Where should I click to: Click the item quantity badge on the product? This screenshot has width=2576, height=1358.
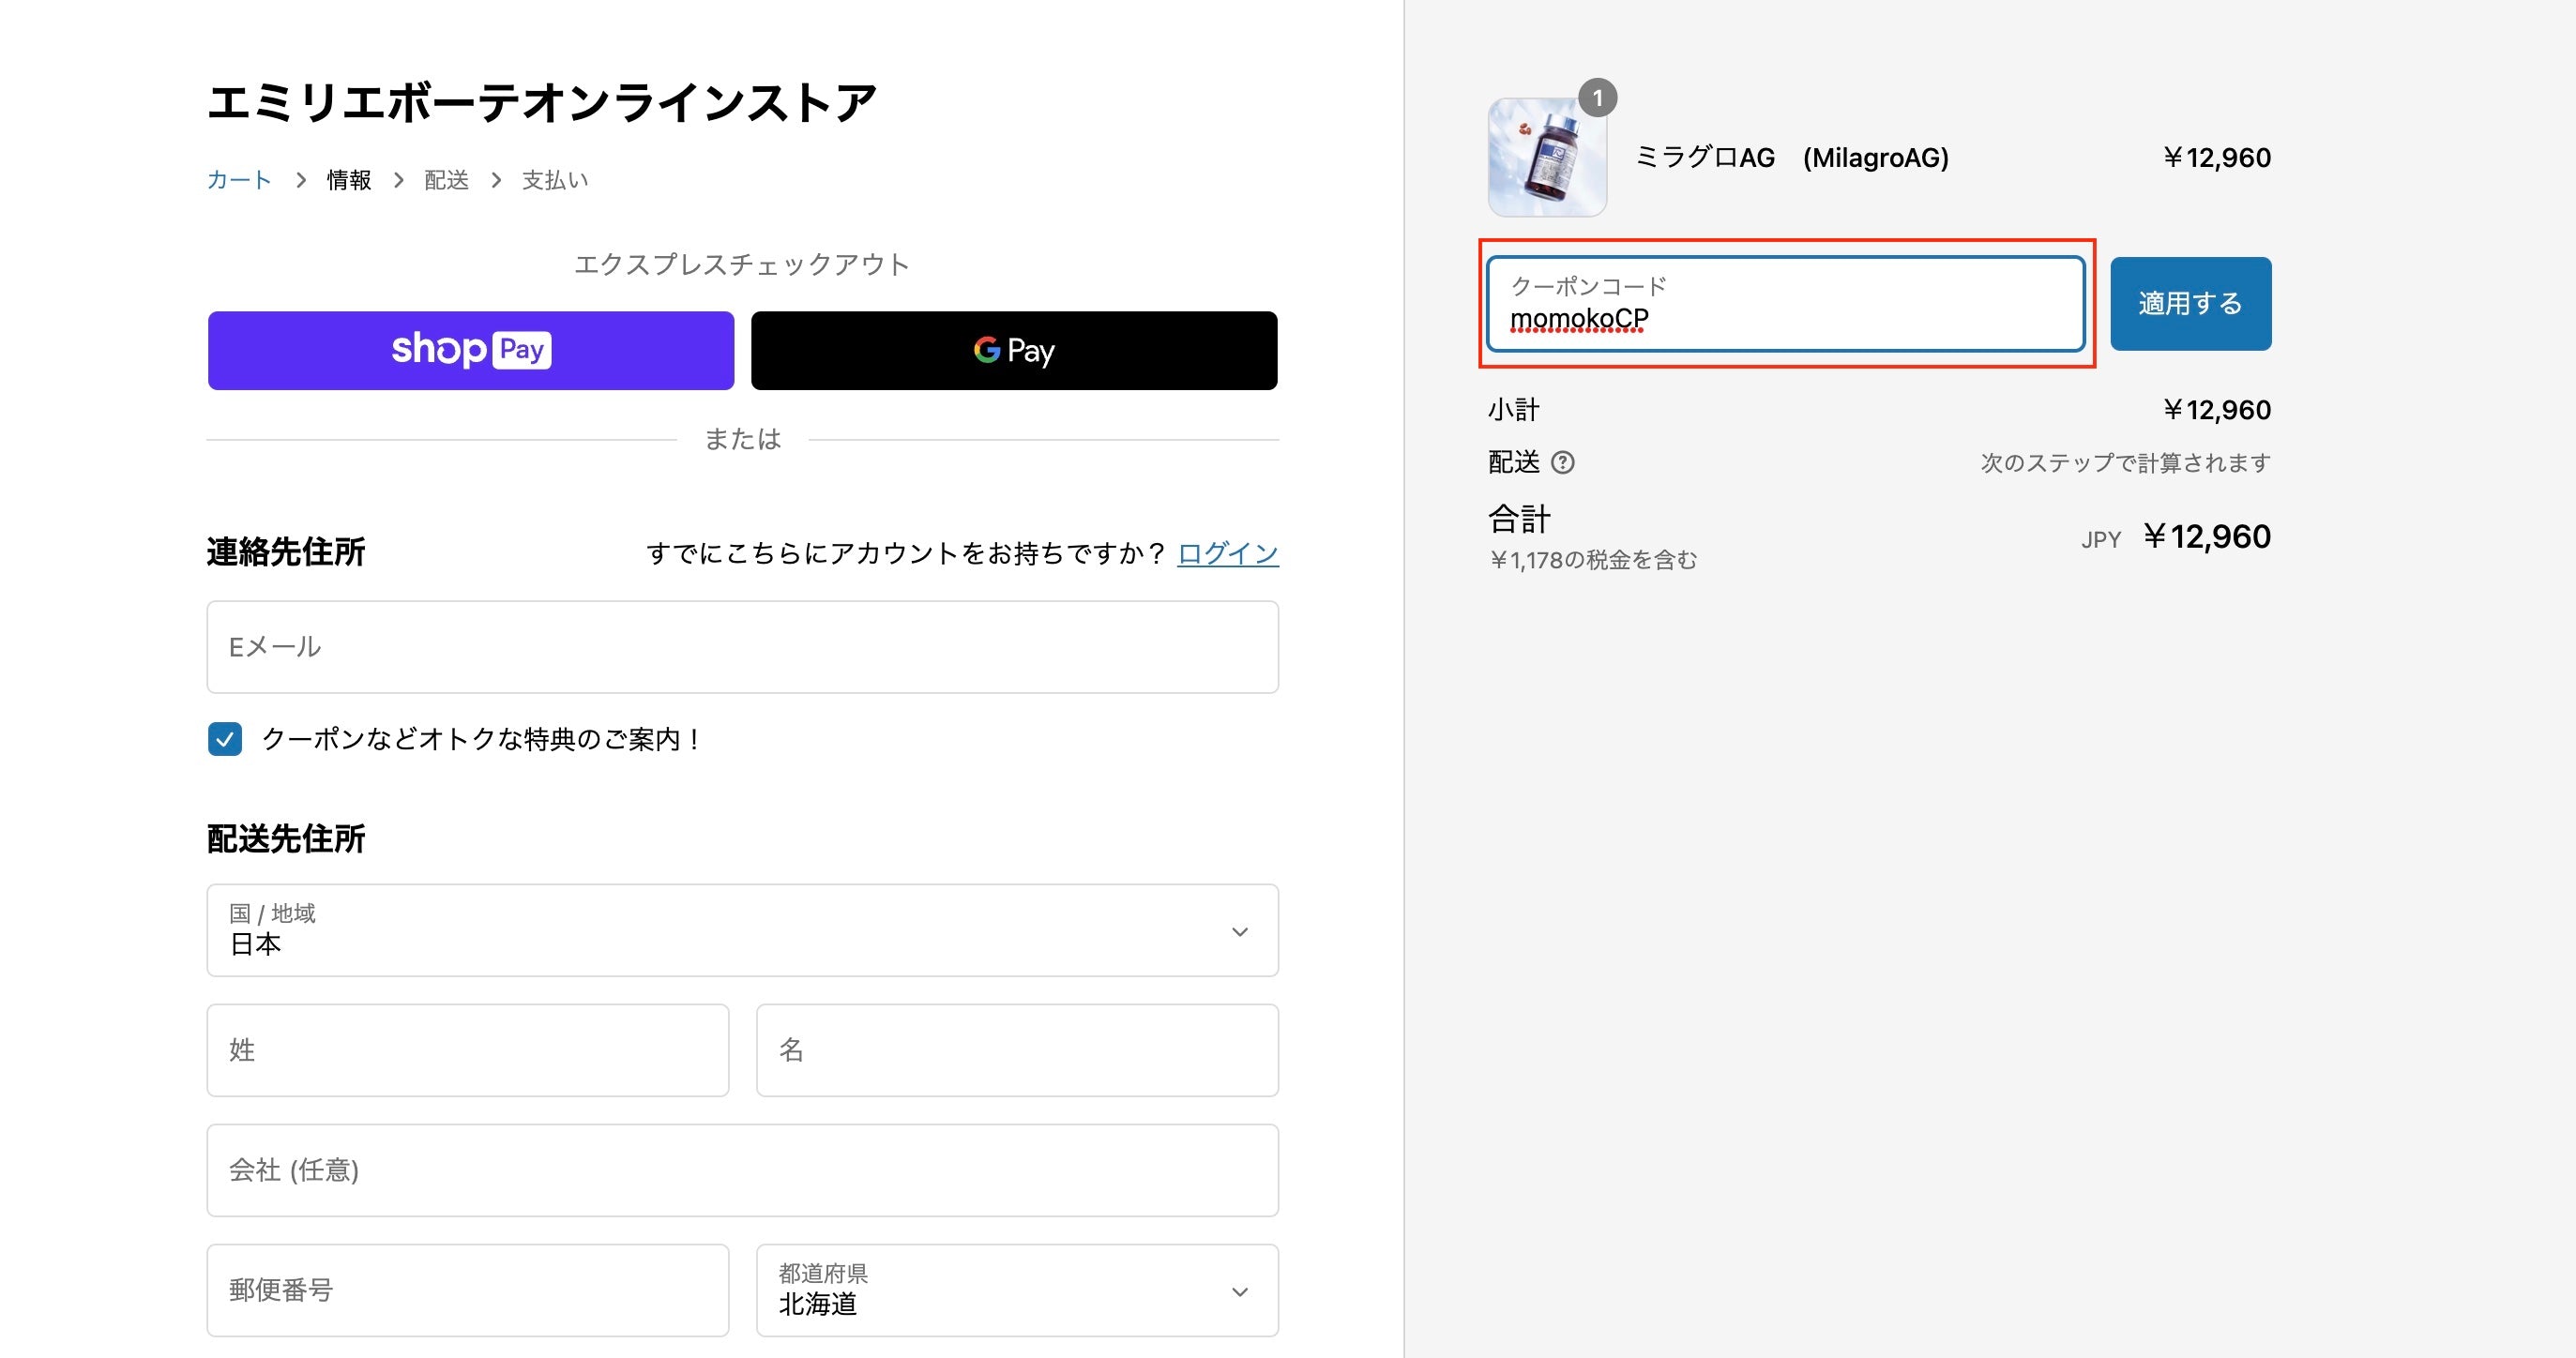click(1597, 98)
